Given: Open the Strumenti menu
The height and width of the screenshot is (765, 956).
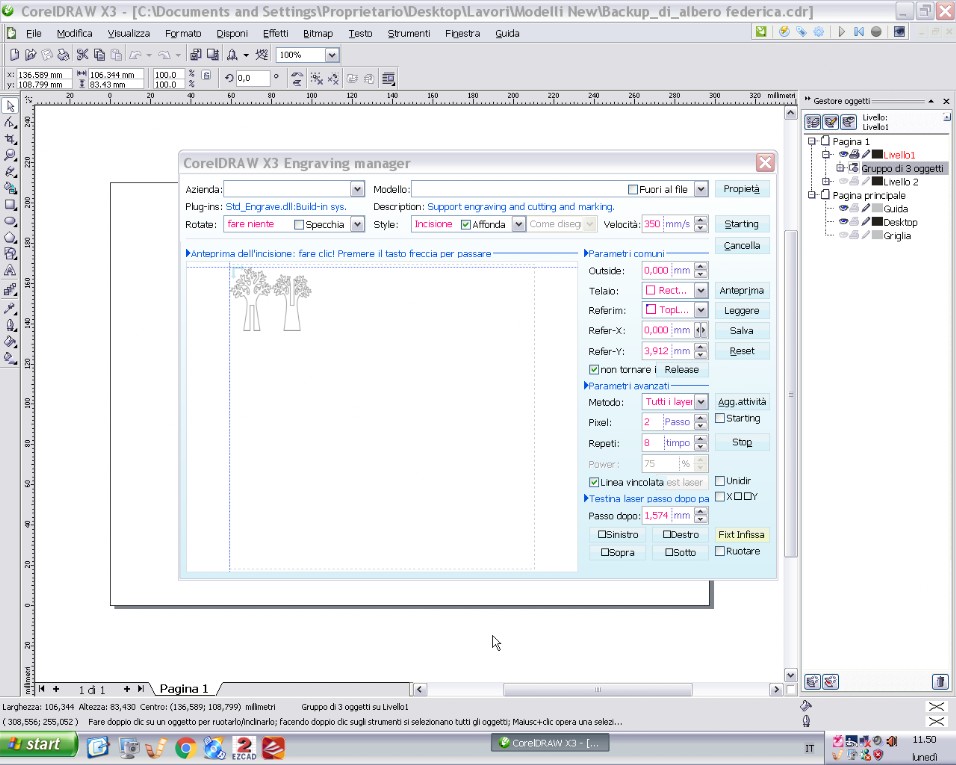Looking at the screenshot, I should point(408,34).
